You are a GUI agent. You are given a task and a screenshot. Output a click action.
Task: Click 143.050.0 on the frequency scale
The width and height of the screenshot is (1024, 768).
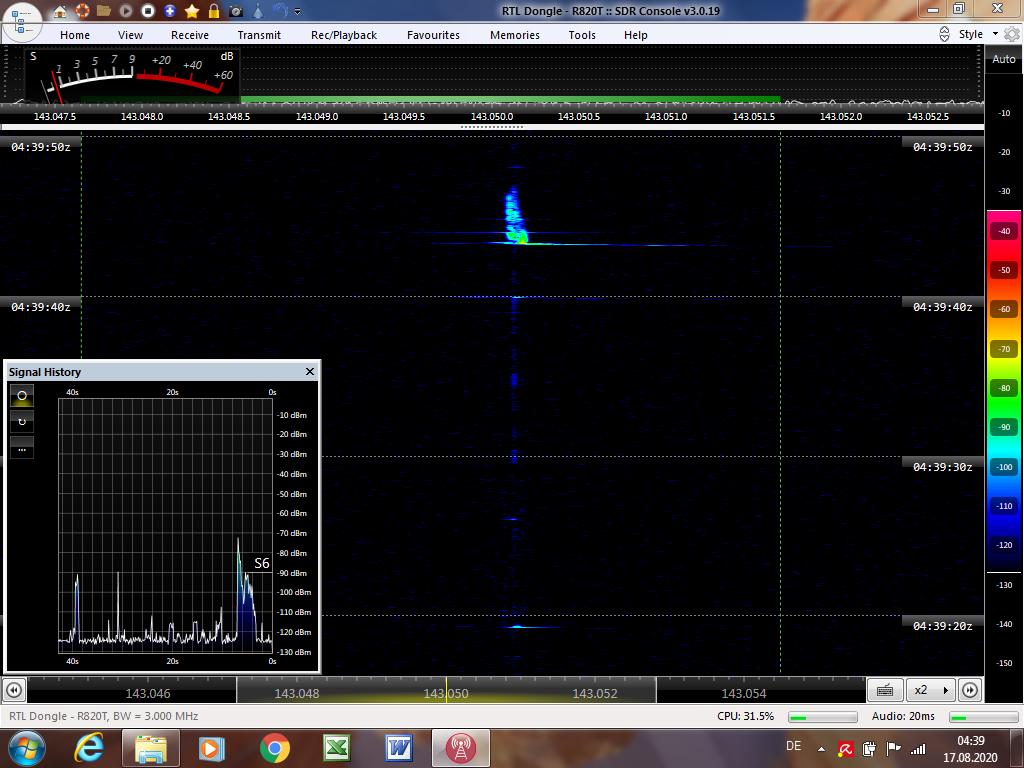pyautogui.click(x=492, y=116)
